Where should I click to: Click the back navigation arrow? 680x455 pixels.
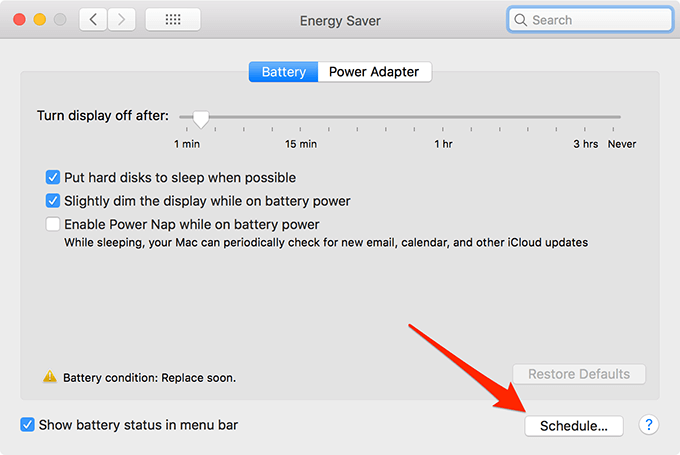[93, 19]
